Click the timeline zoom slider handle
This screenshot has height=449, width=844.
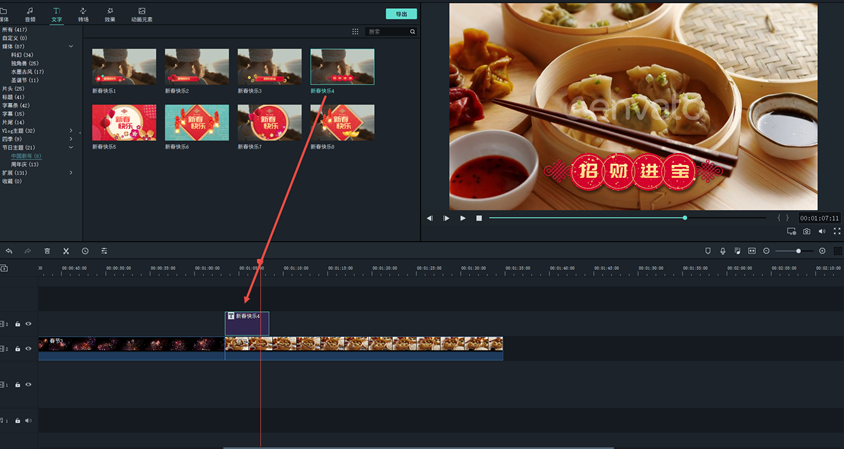(798, 251)
